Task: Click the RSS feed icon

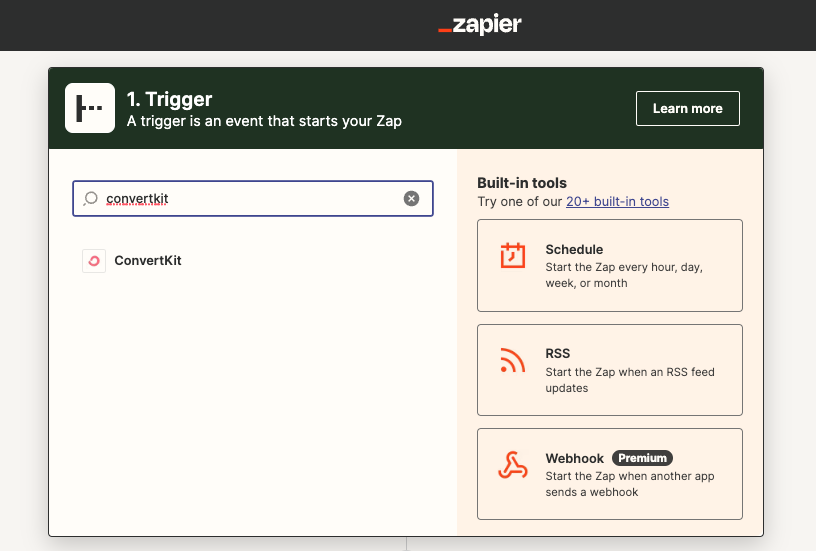Action: click(512, 361)
